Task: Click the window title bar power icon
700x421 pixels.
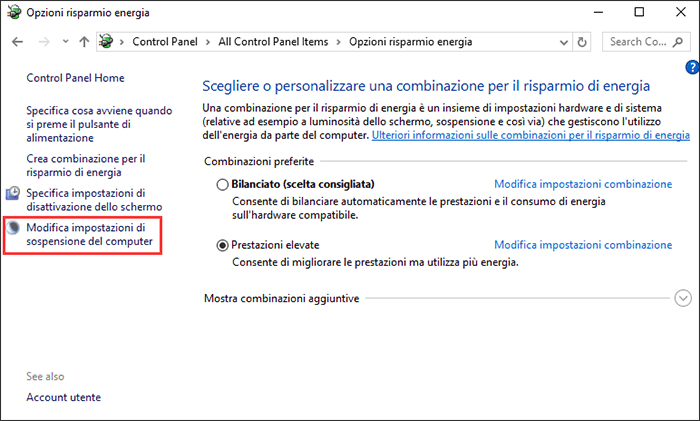Action: point(14,13)
